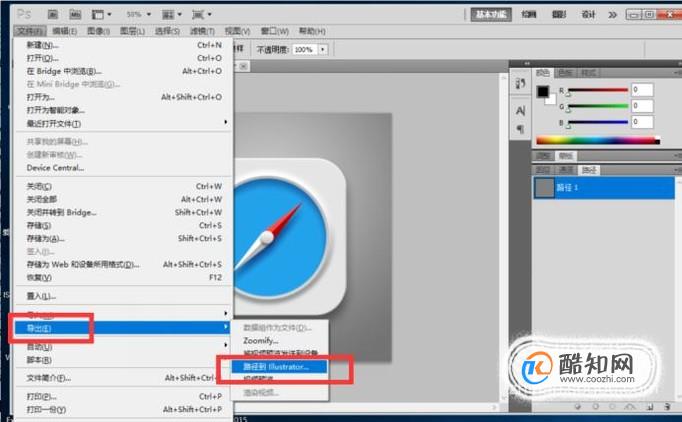Click the green G channel slider
Screen dimensions: 682x422
pos(597,106)
